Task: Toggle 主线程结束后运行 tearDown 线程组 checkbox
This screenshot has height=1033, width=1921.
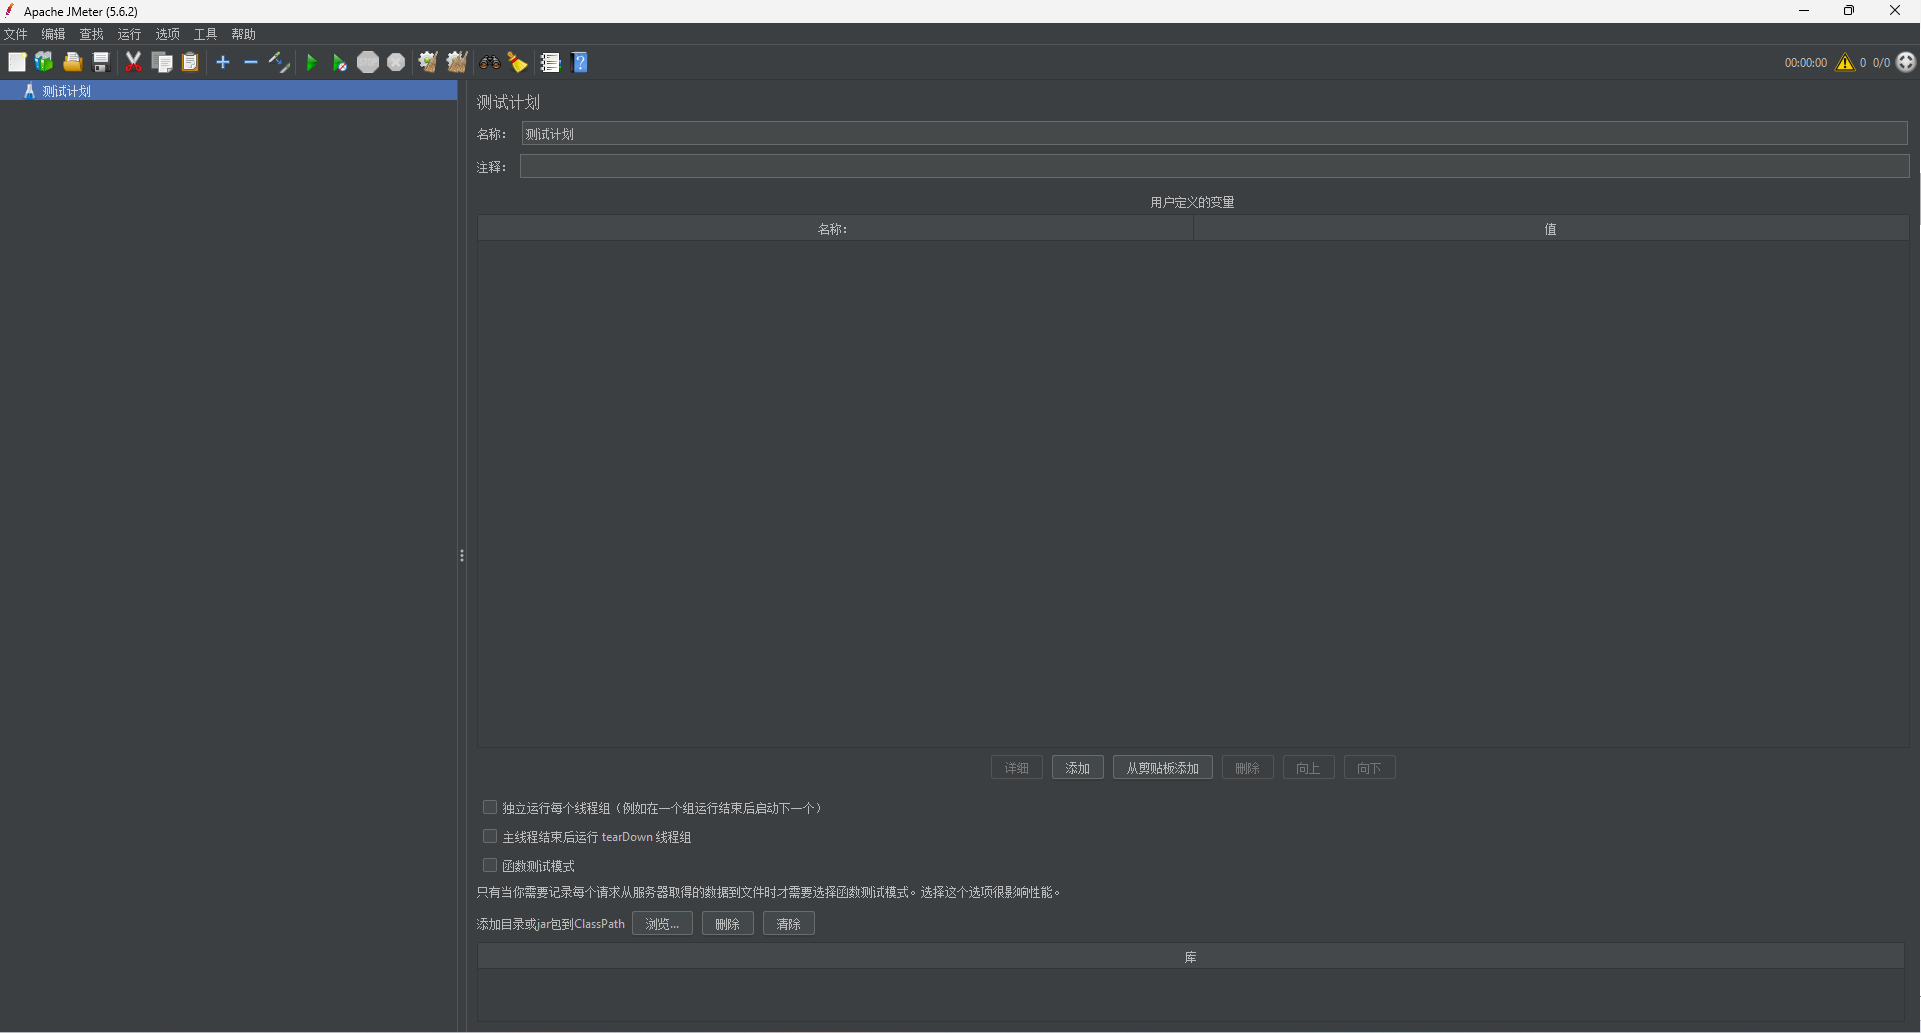Action: (x=490, y=836)
